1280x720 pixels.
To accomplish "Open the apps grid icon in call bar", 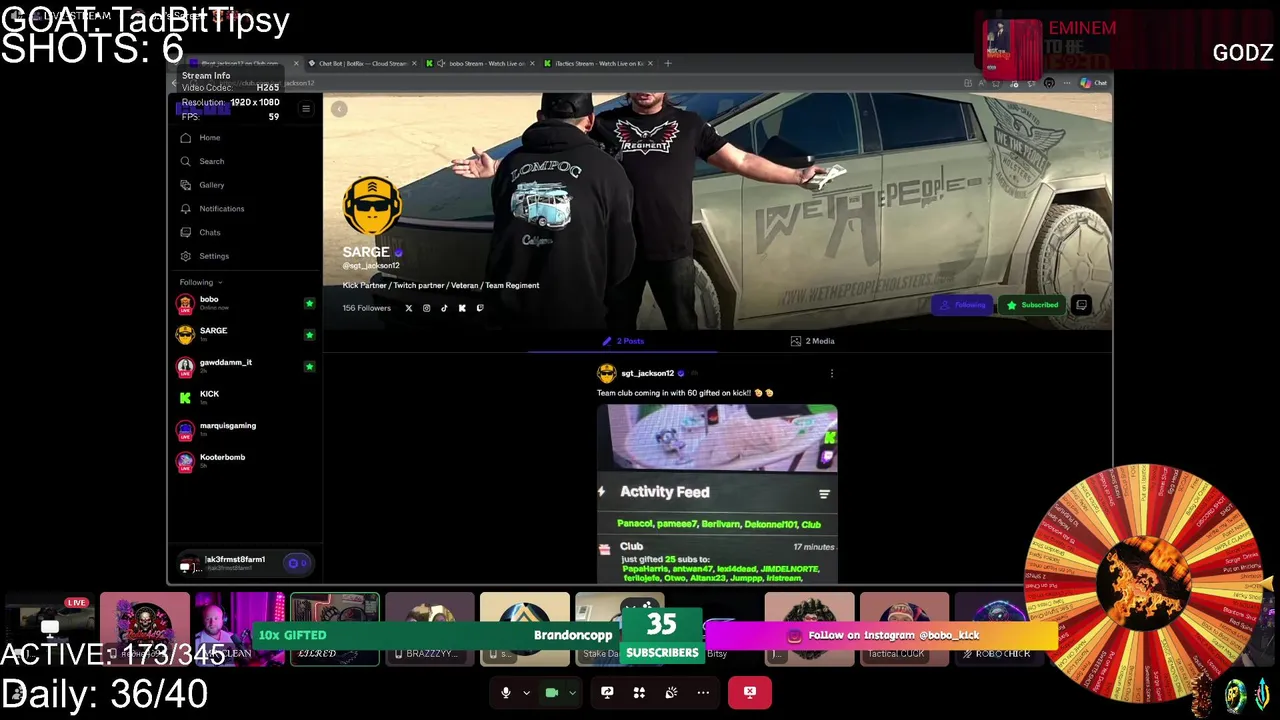I will [x=639, y=692].
